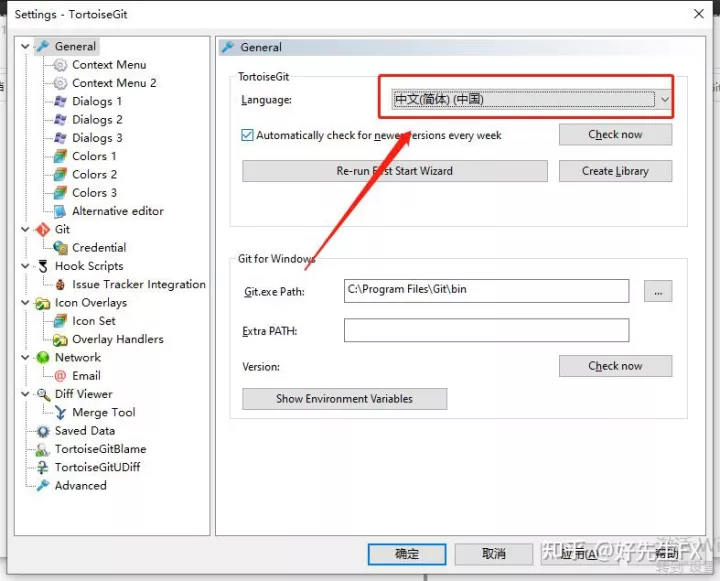Click the Icon Overlays folder icon

pyautogui.click(x=43, y=303)
